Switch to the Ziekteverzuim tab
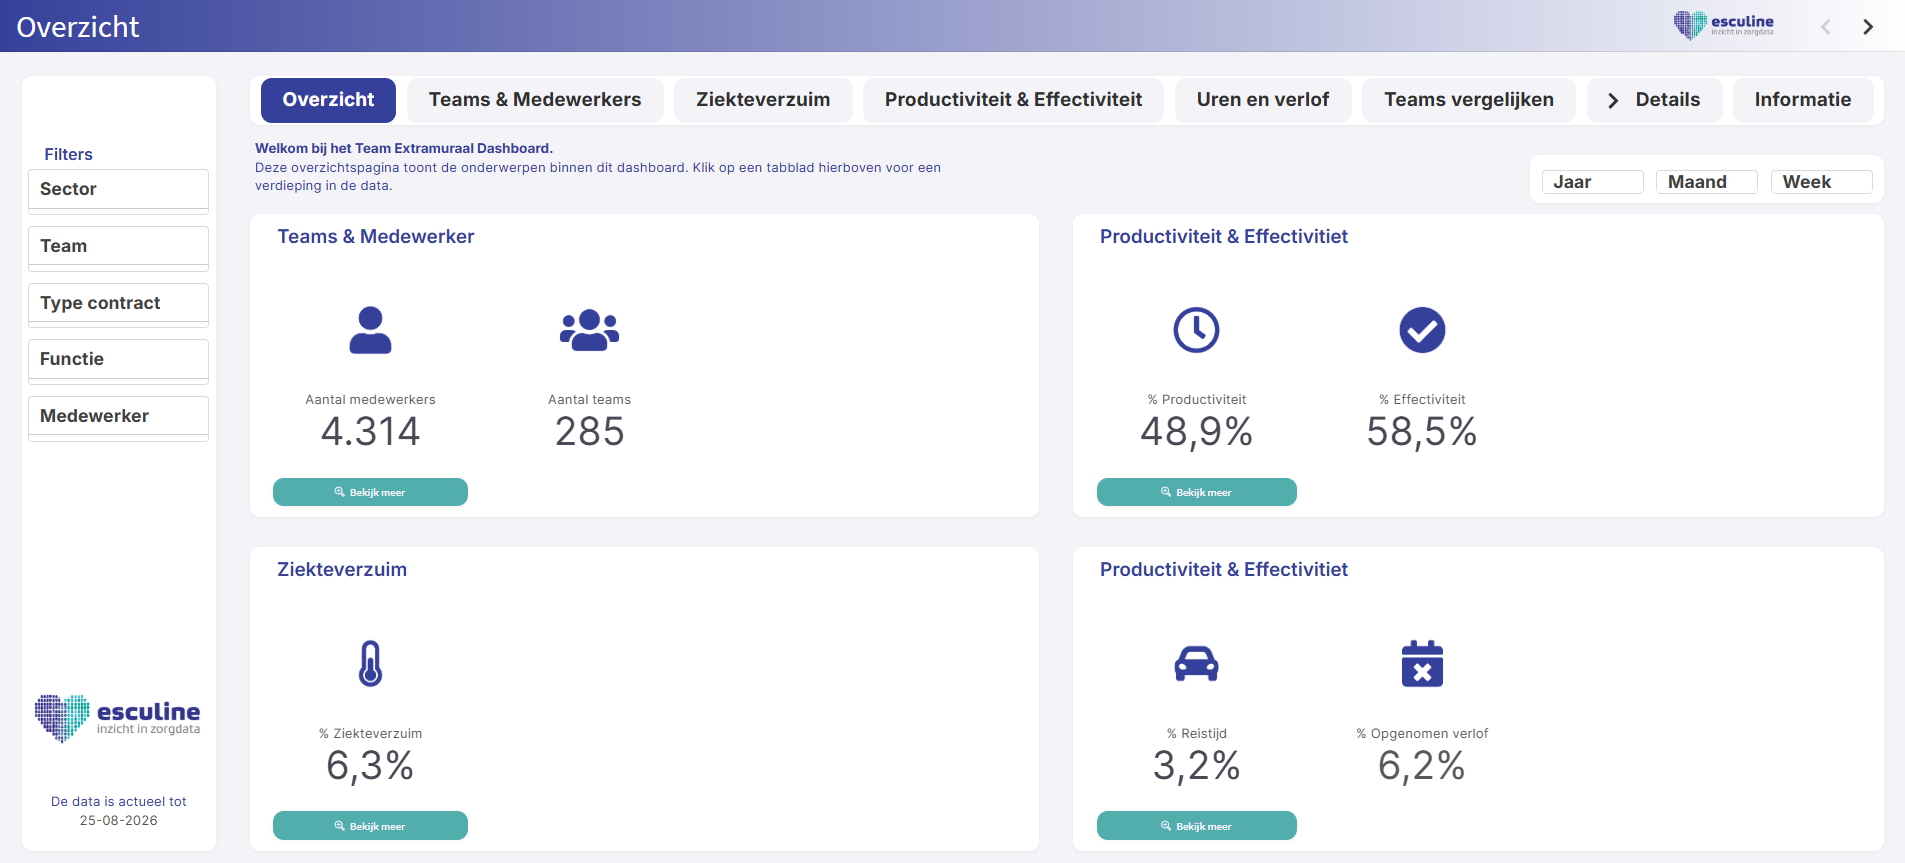Image resolution: width=1905 pixels, height=863 pixels. [x=763, y=100]
